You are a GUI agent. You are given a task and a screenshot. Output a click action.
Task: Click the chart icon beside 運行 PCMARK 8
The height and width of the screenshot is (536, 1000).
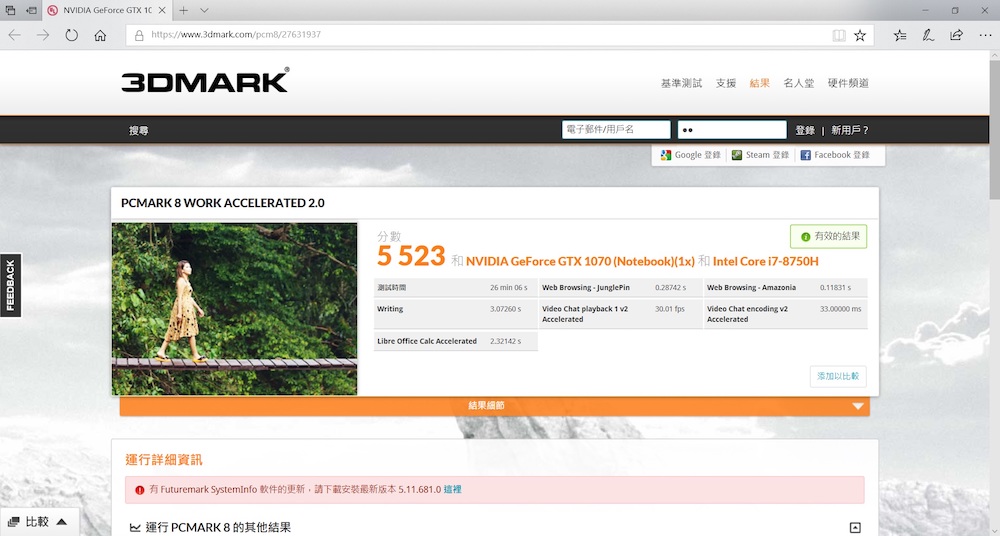click(x=135, y=527)
